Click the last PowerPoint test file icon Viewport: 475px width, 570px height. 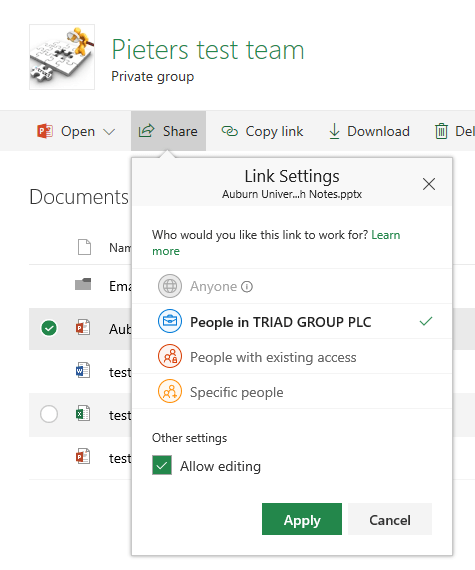pyautogui.click(x=83, y=456)
